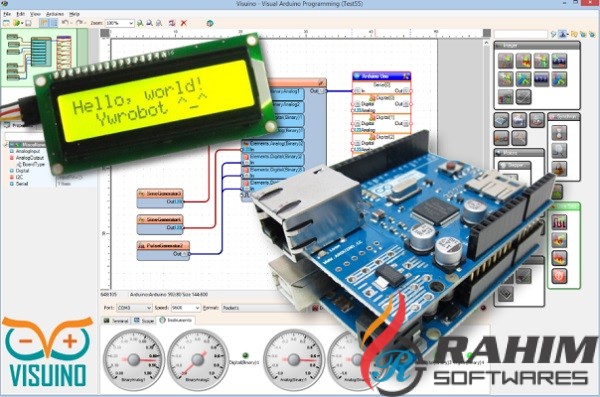Click the BinaryAnalog1 gauge
Screen dimensions: 600x397
pos(134,359)
